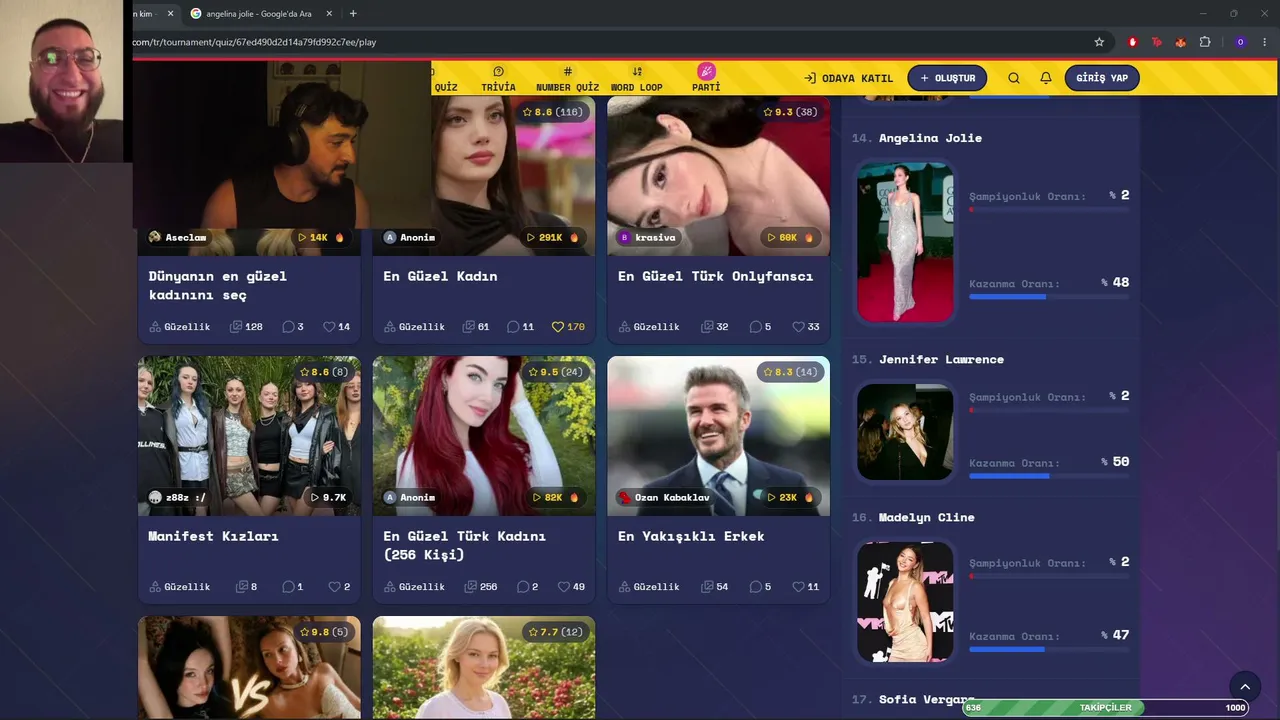Click the Güzellik tag on En Yakışıklı Erkek

[x=649, y=587]
